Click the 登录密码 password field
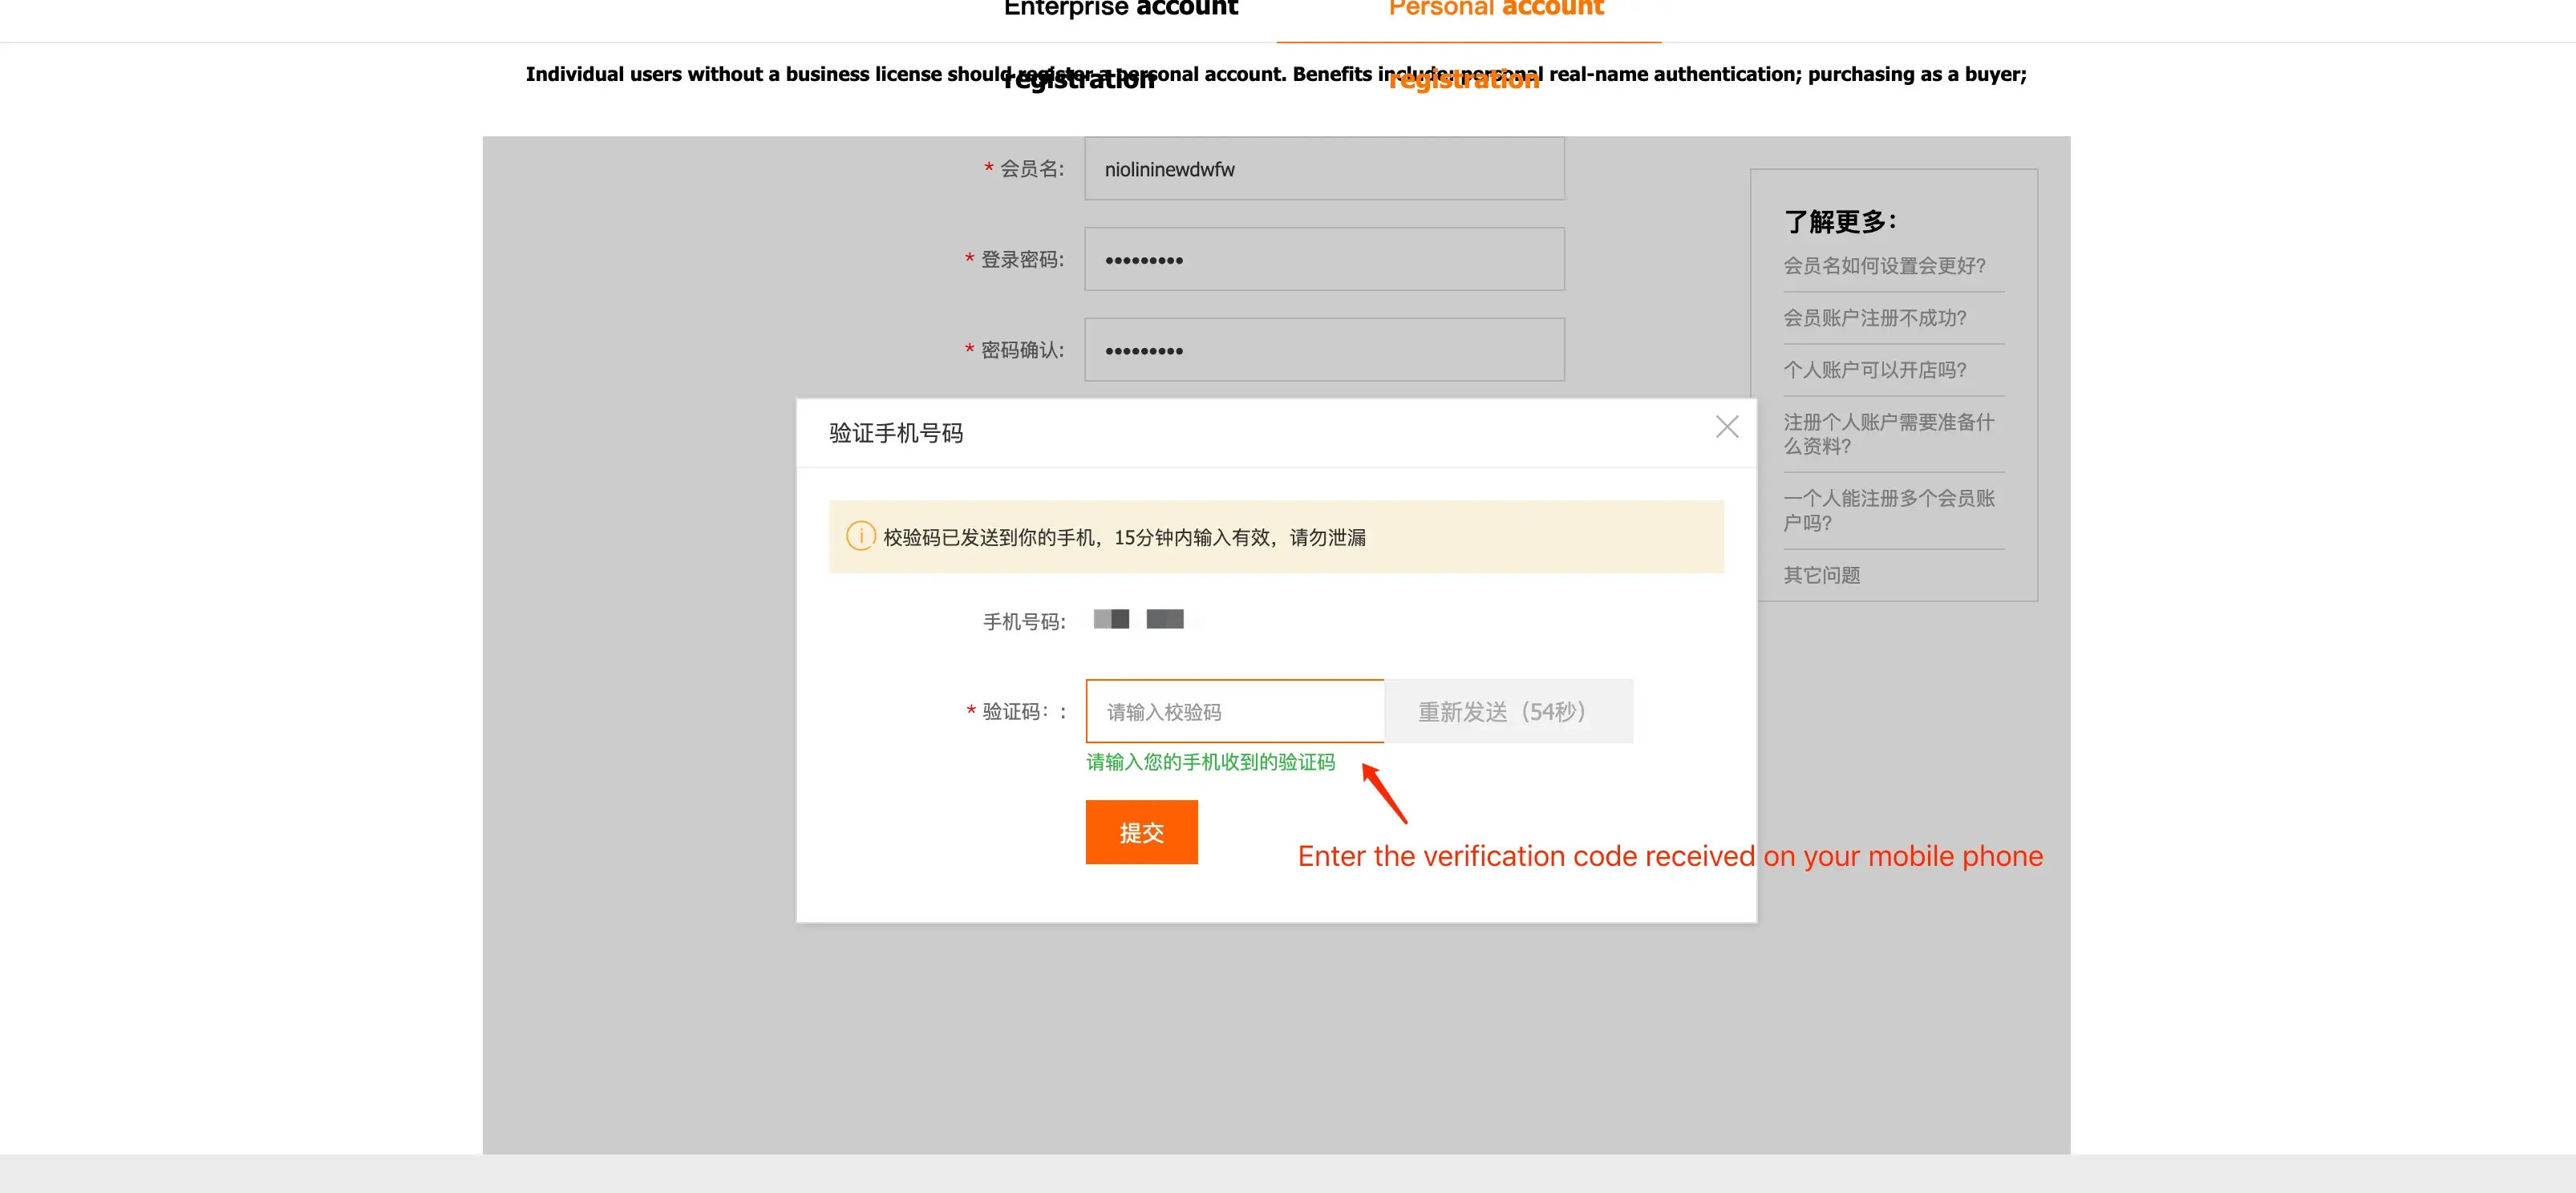This screenshot has height=1193, width=2576. (x=1324, y=259)
